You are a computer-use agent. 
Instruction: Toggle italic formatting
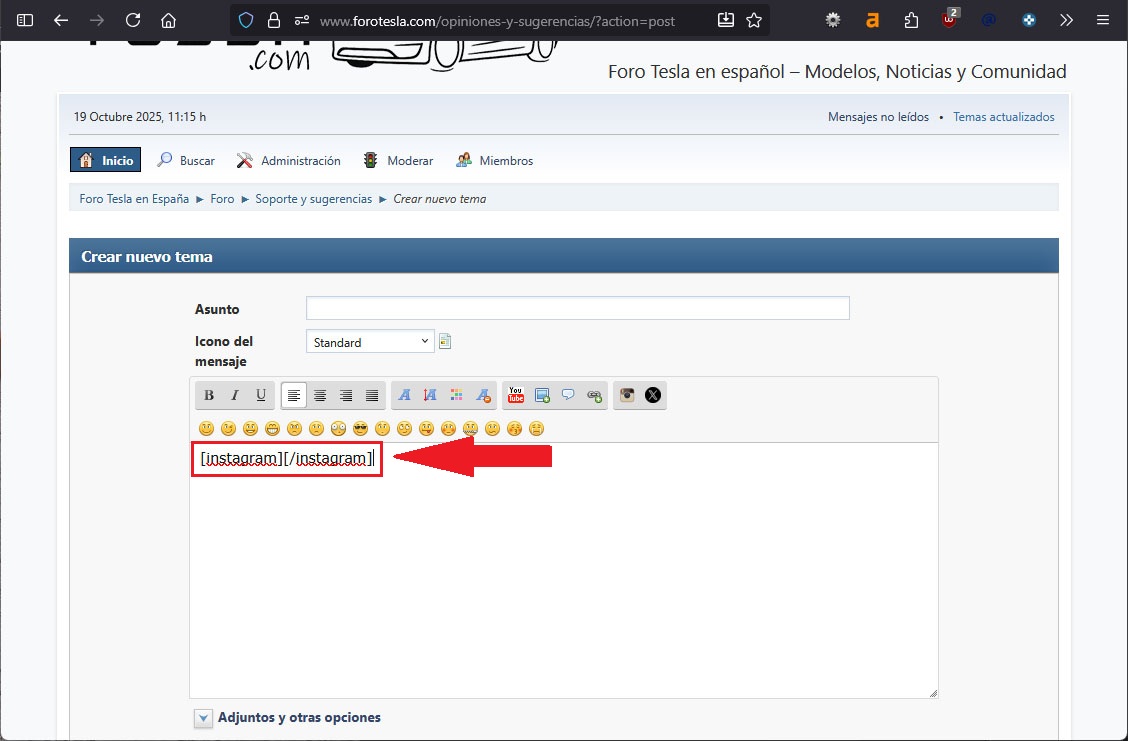click(x=235, y=395)
